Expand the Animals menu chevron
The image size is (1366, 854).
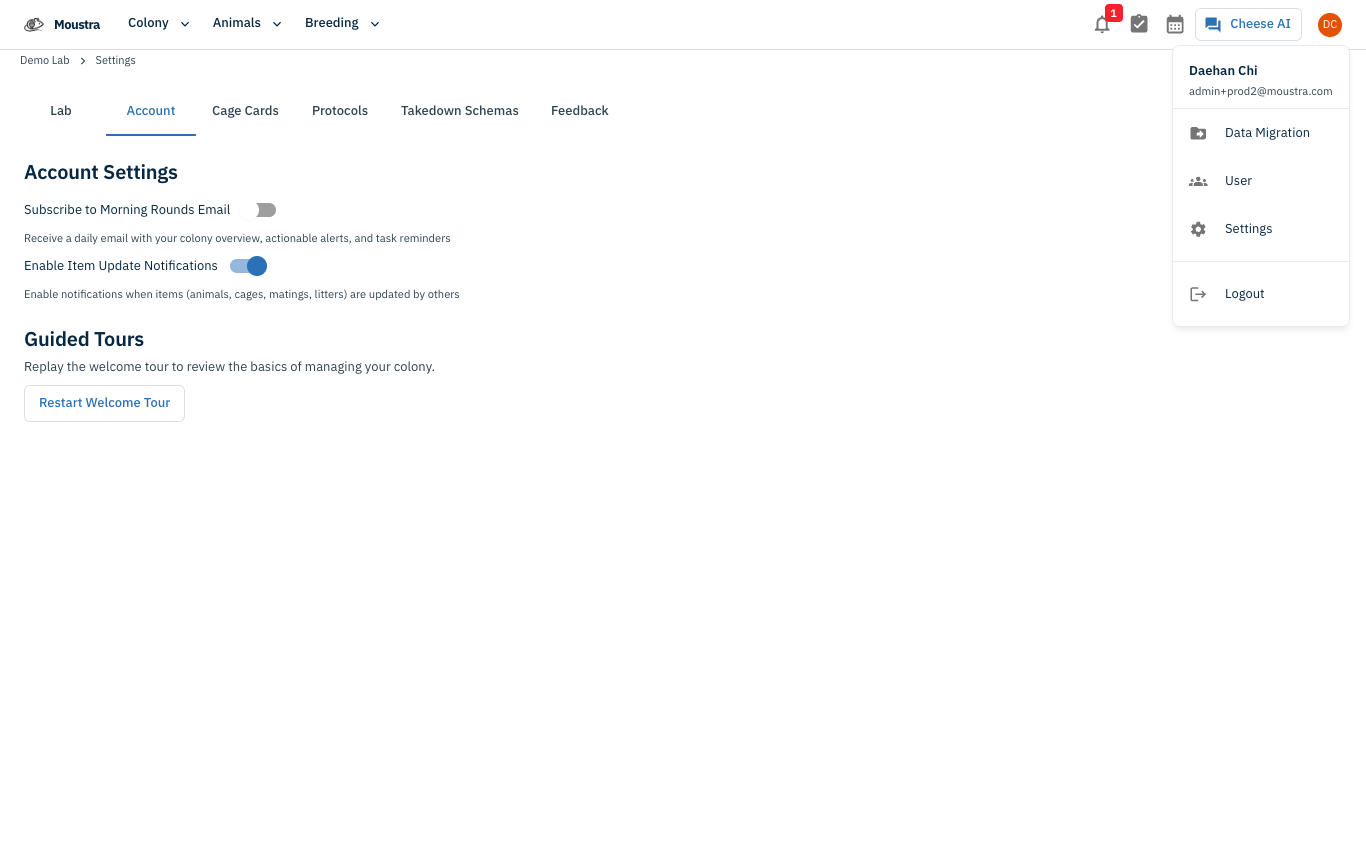tap(277, 24)
